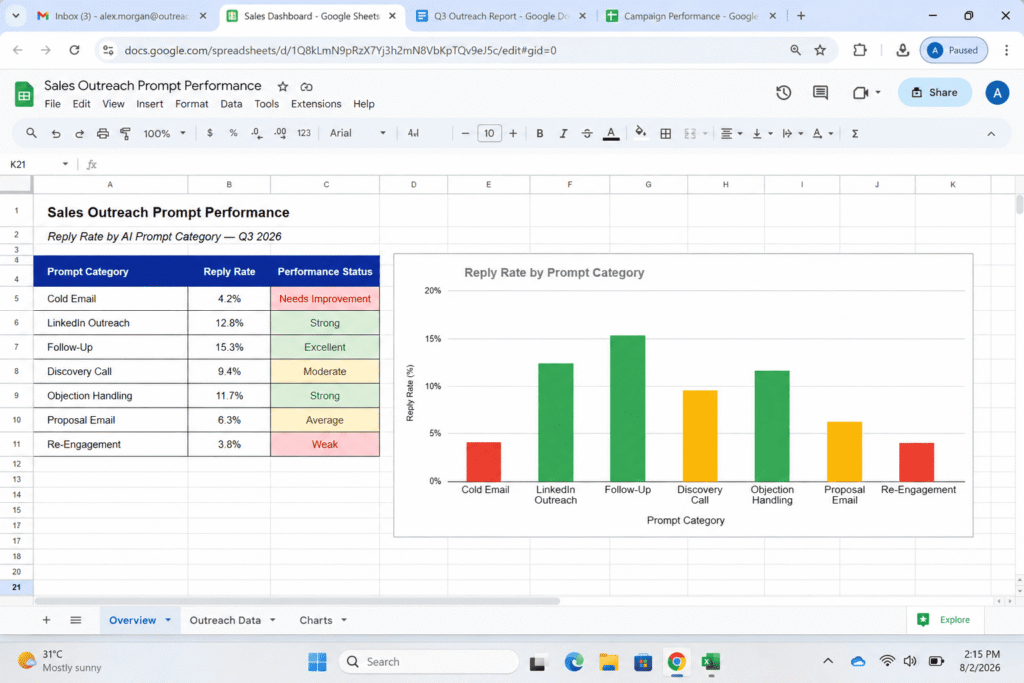Open the merge cells dropdown
This screenshot has height=683, width=1024.
click(x=696, y=133)
